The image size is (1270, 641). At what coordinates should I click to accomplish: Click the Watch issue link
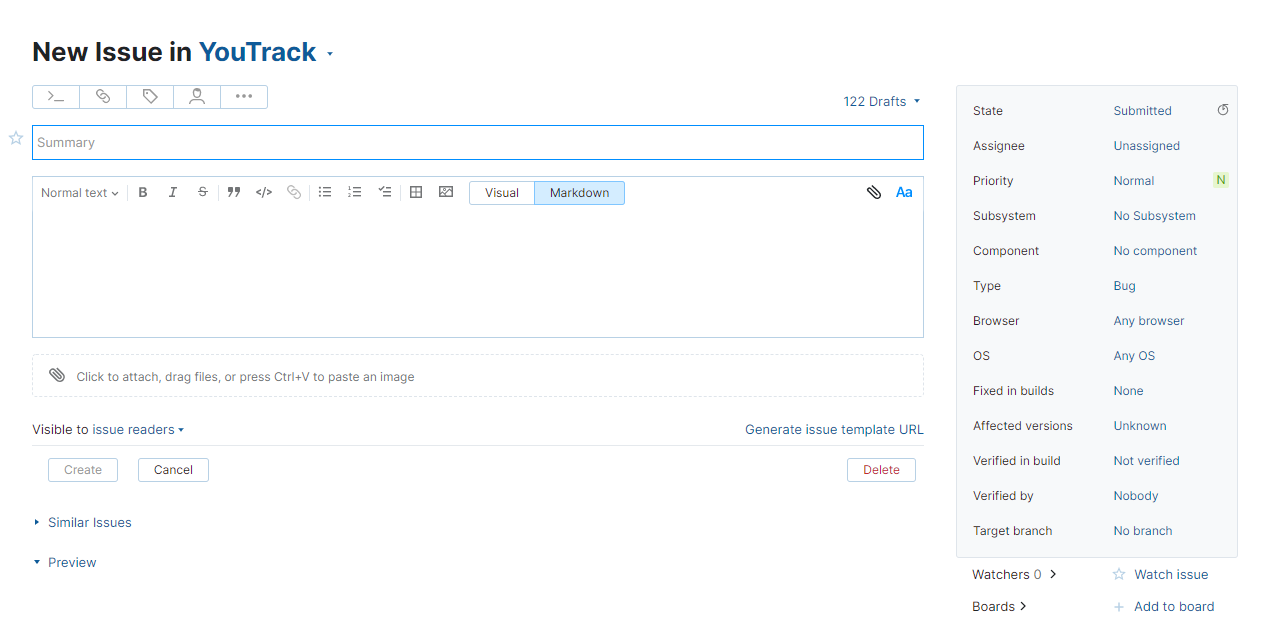(1171, 574)
